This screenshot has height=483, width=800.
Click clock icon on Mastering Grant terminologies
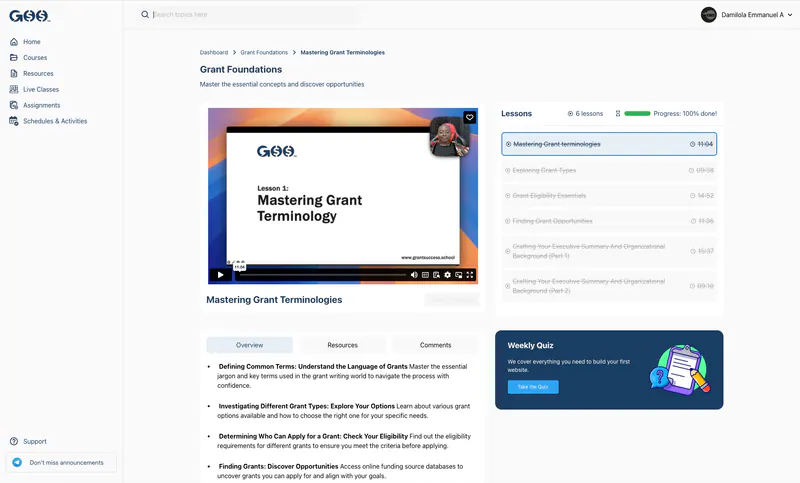pos(692,144)
